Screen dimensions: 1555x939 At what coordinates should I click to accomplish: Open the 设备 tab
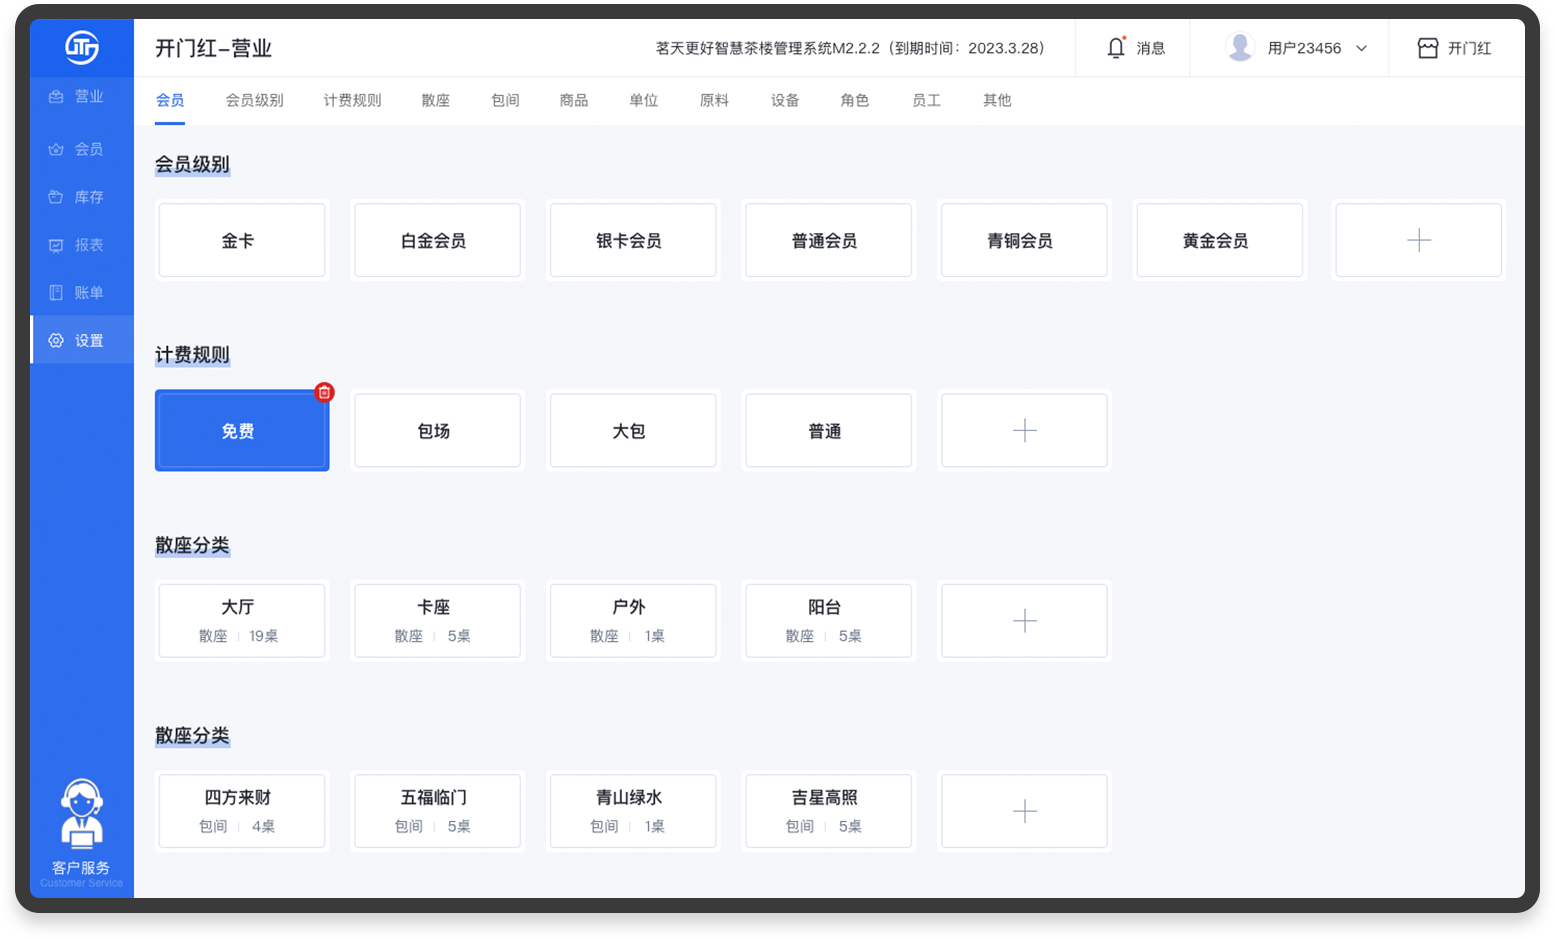coord(785,101)
